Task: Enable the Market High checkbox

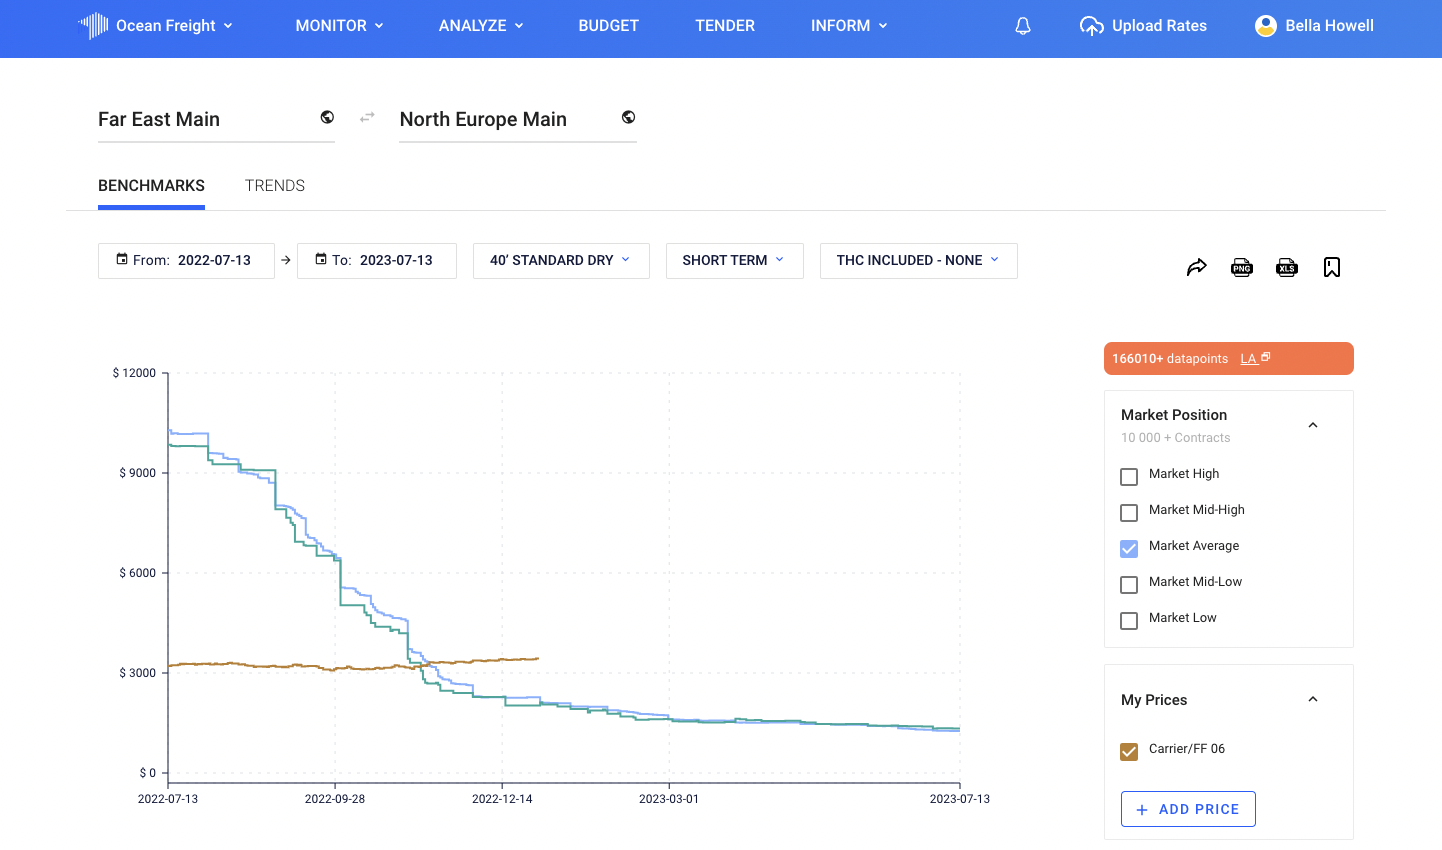Action: click(x=1129, y=477)
